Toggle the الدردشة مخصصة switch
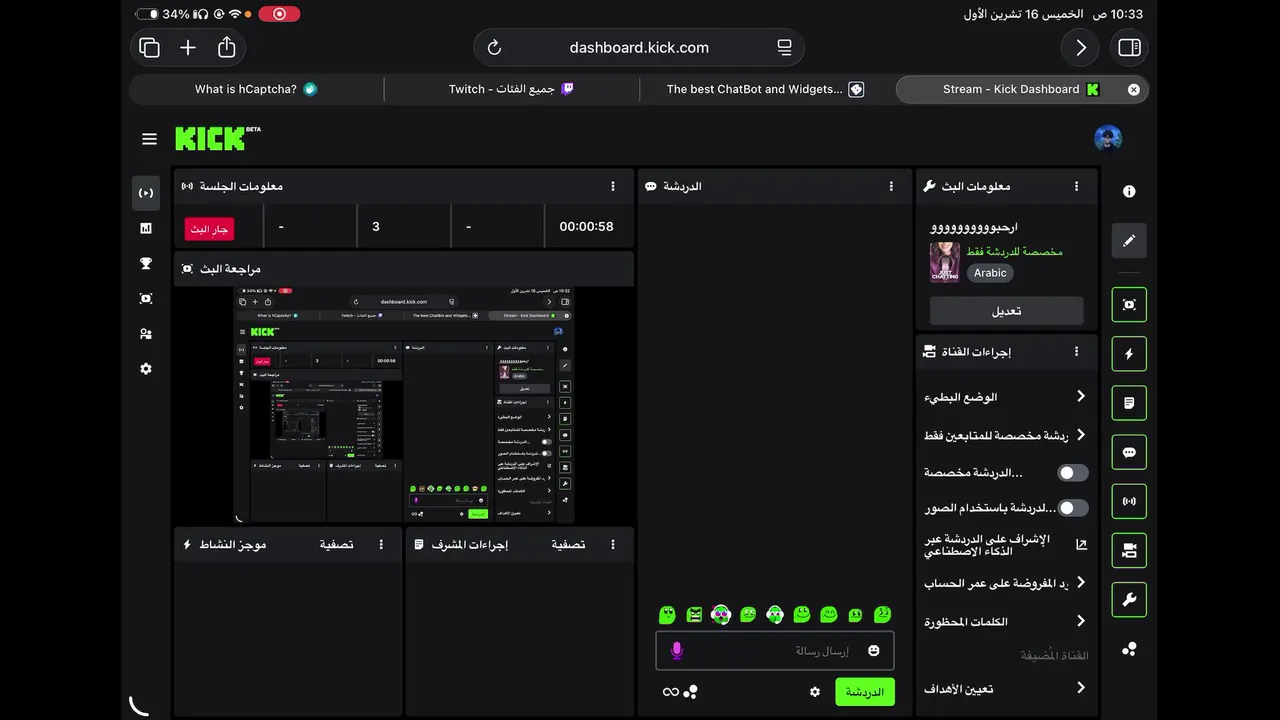Image resolution: width=1280 pixels, height=720 pixels. [1072, 473]
